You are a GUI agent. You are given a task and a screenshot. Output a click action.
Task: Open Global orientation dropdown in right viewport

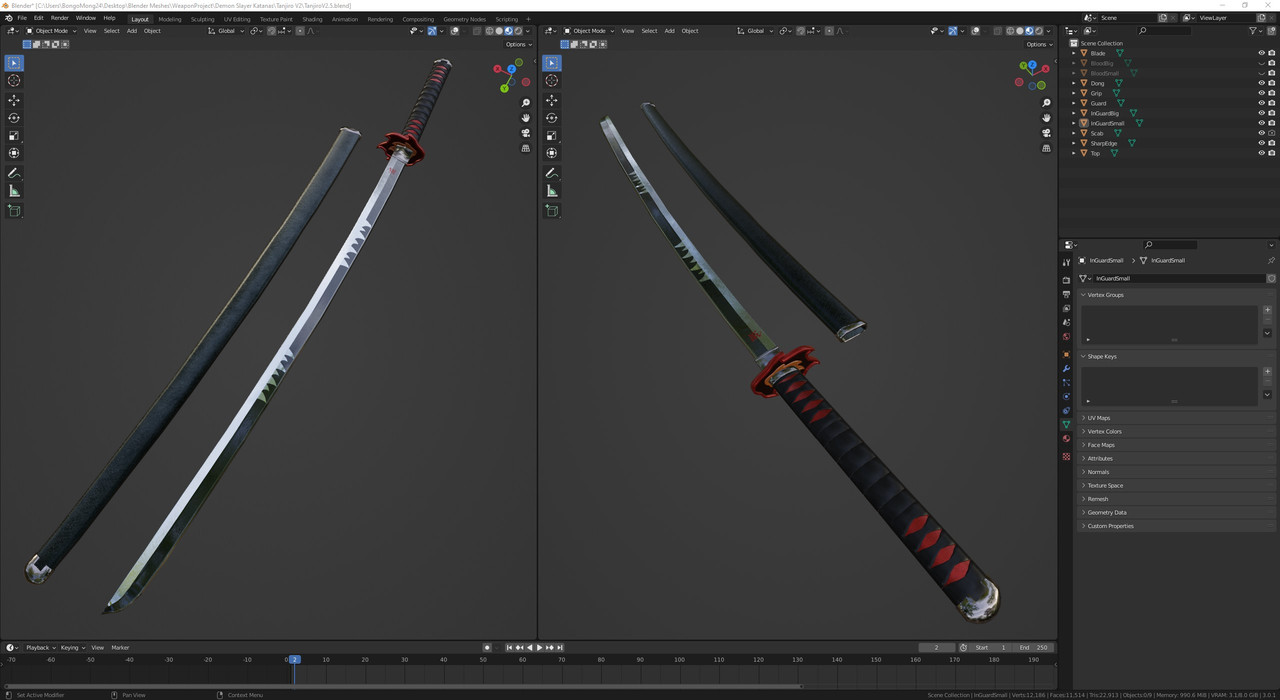pos(754,31)
